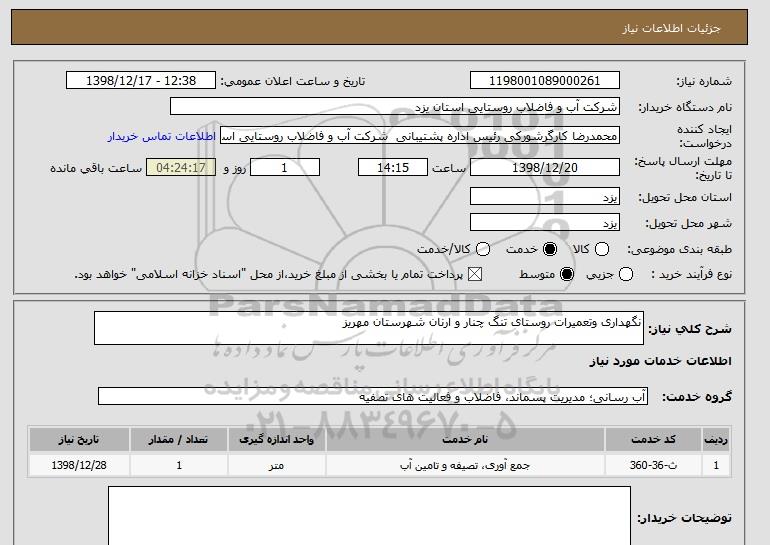This screenshot has height=545, width=770.
Task: Click the اطلاعات خدمات مورد نیاز heading
Action: coord(660,361)
